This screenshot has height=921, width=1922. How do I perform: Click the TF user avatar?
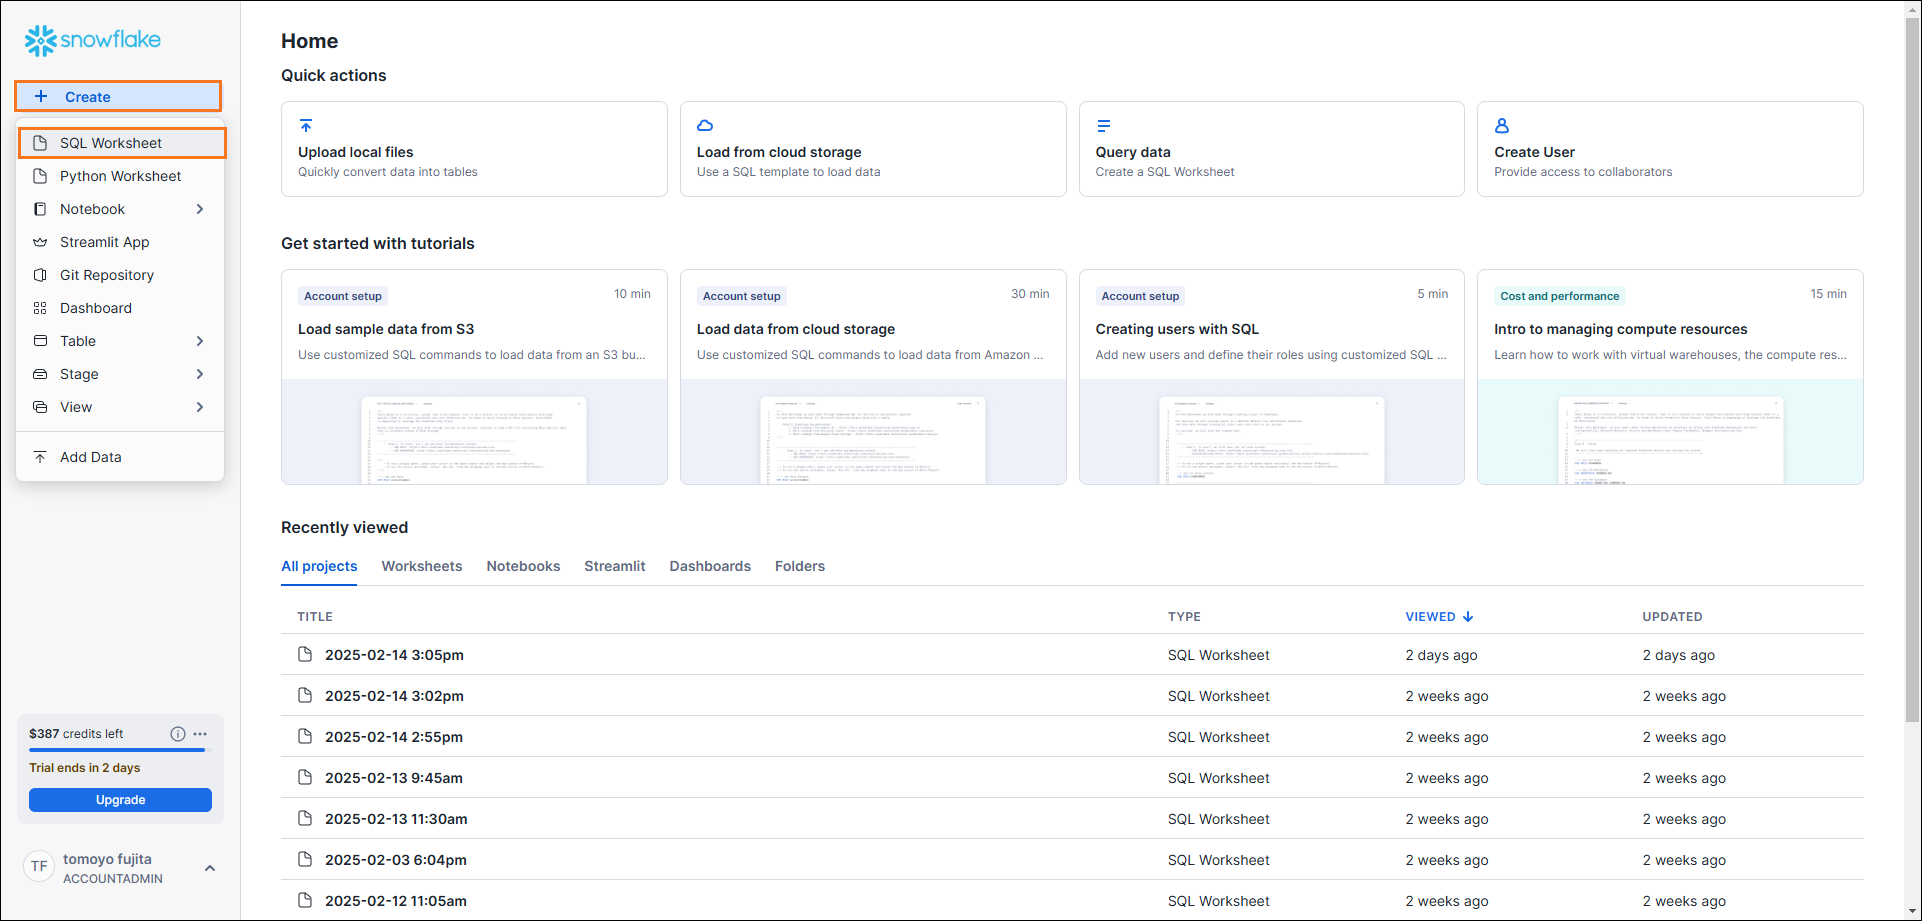point(39,867)
